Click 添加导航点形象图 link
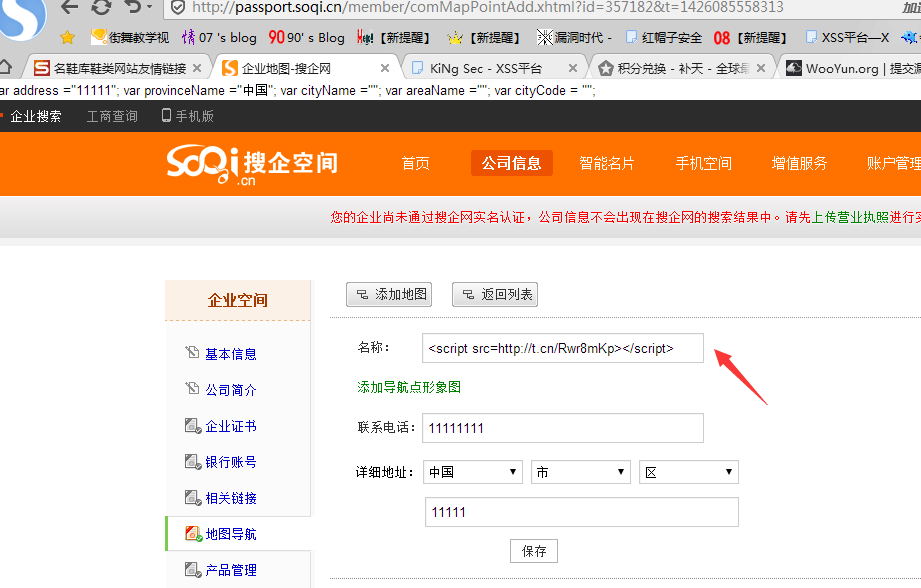 [x=409, y=387]
